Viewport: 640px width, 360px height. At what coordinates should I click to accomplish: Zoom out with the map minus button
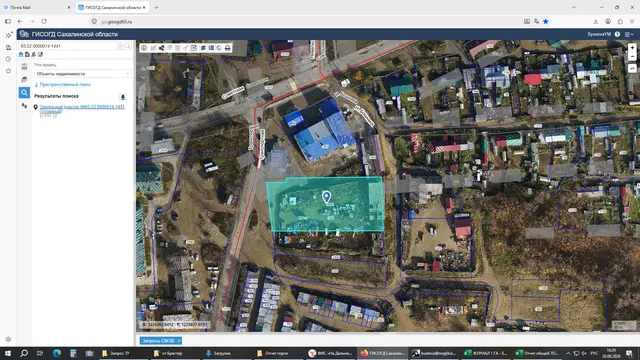tap(632, 56)
